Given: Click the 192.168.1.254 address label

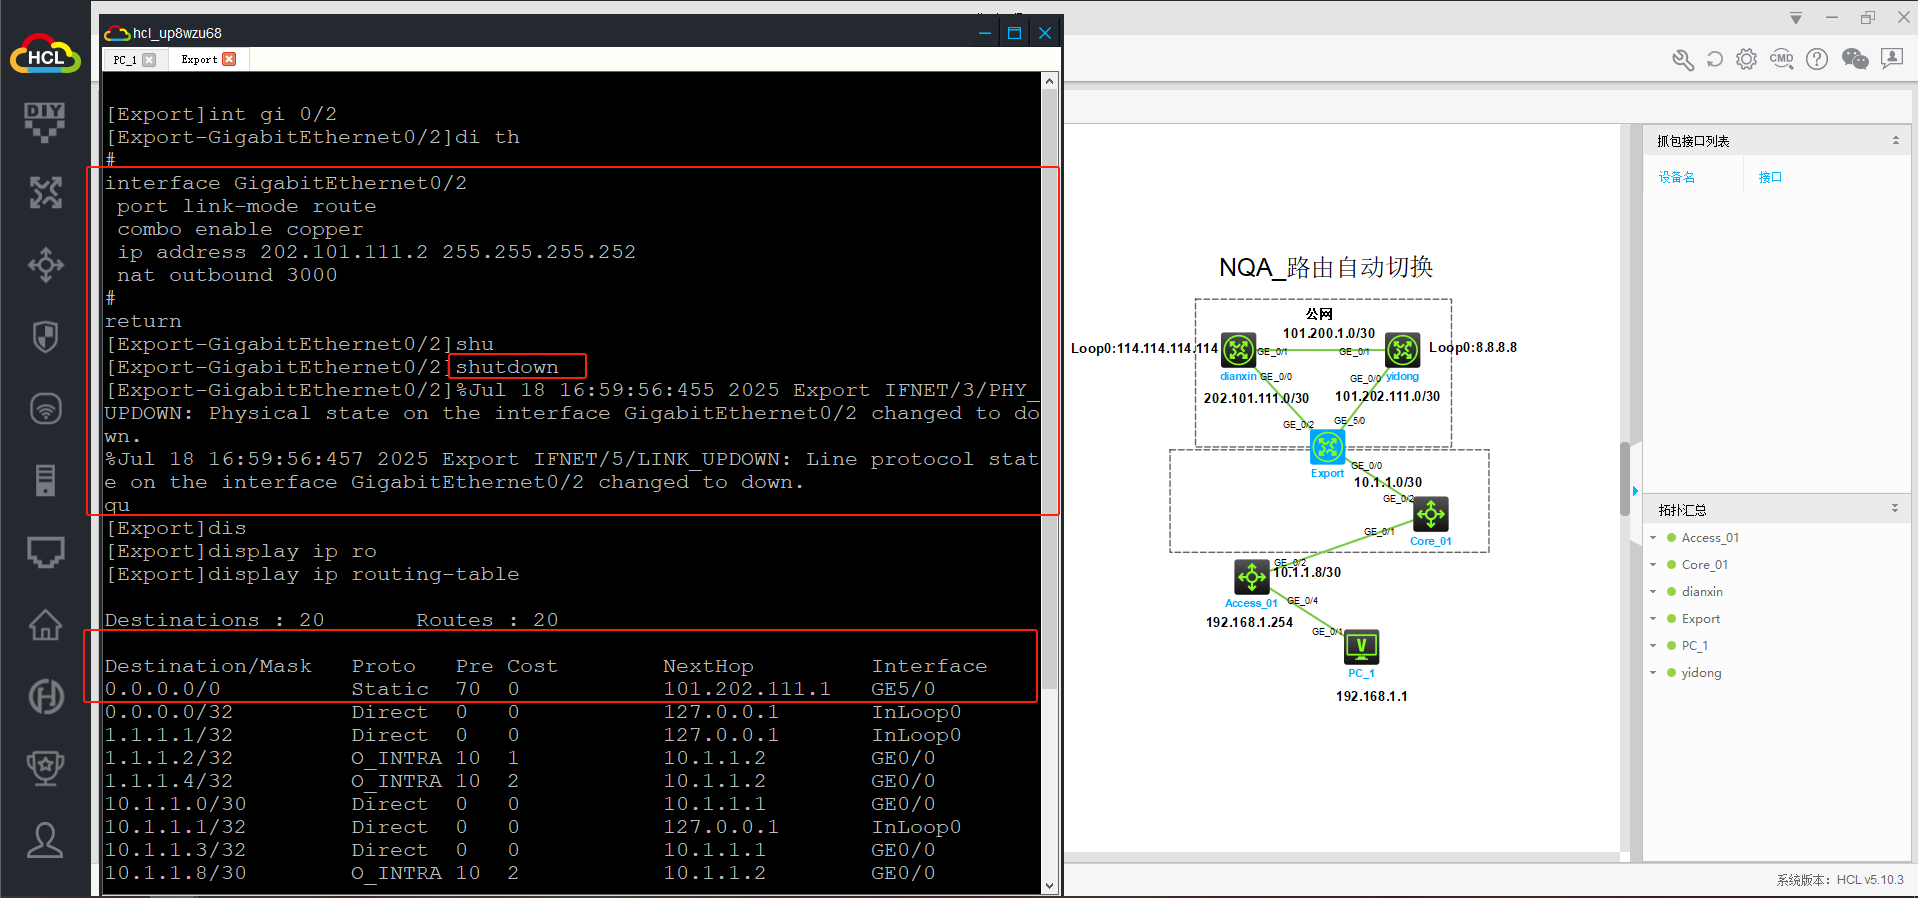Looking at the screenshot, I should click(1249, 622).
